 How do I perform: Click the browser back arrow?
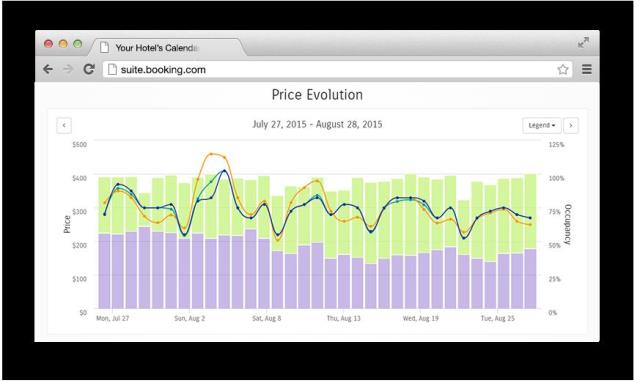(48, 69)
